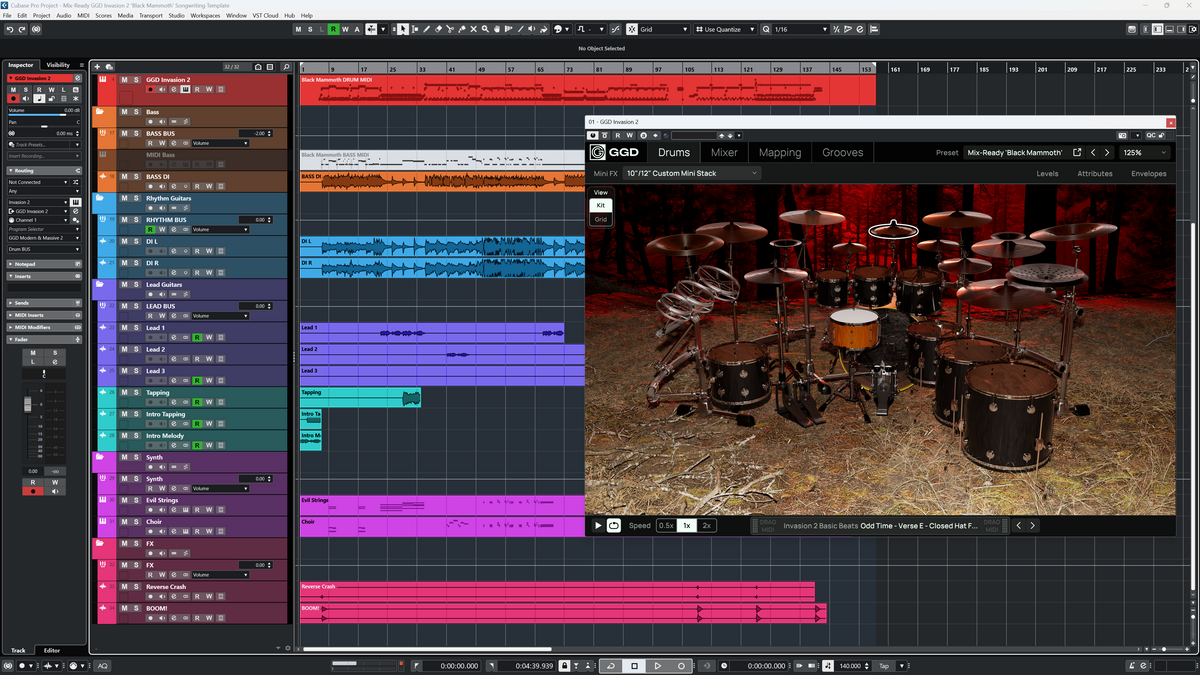Set groove speed to 0.5x
1200x675 pixels.
(666, 525)
